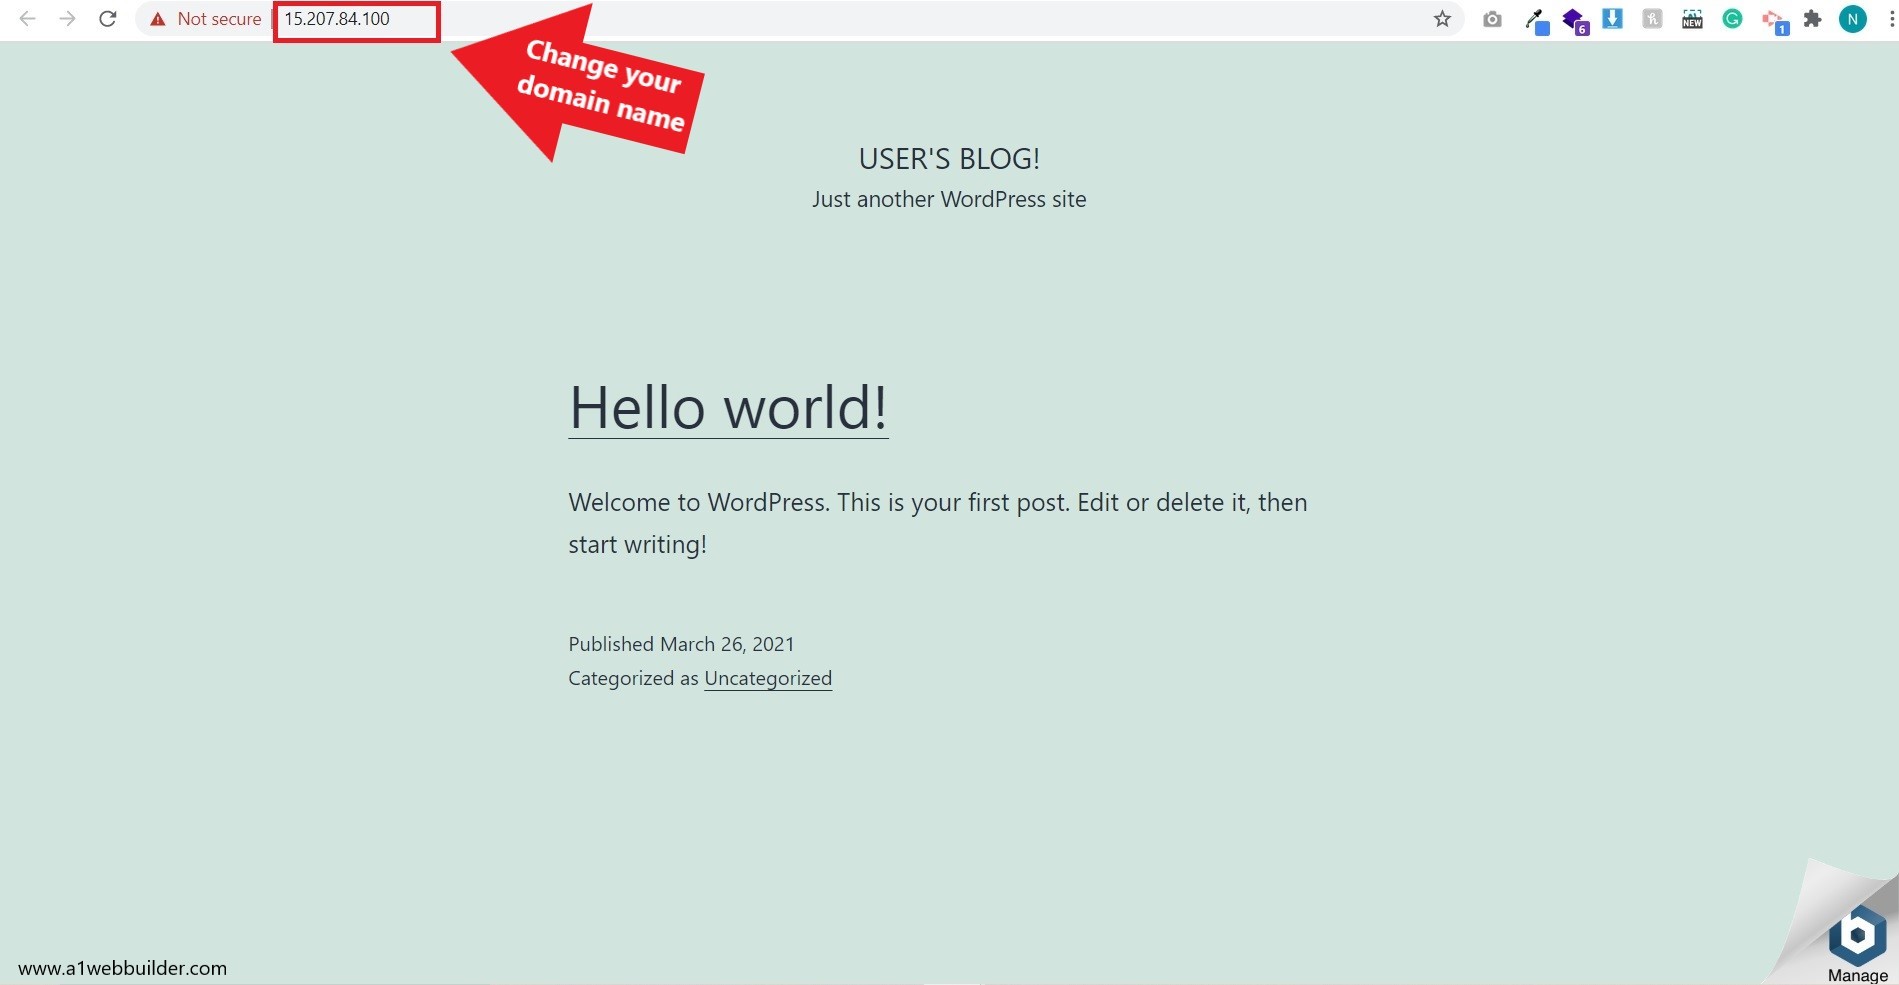Image resolution: width=1899 pixels, height=985 pixels.
Task: Open the extensions puzzle-piece menu
Action: [x=1811, y=18]
